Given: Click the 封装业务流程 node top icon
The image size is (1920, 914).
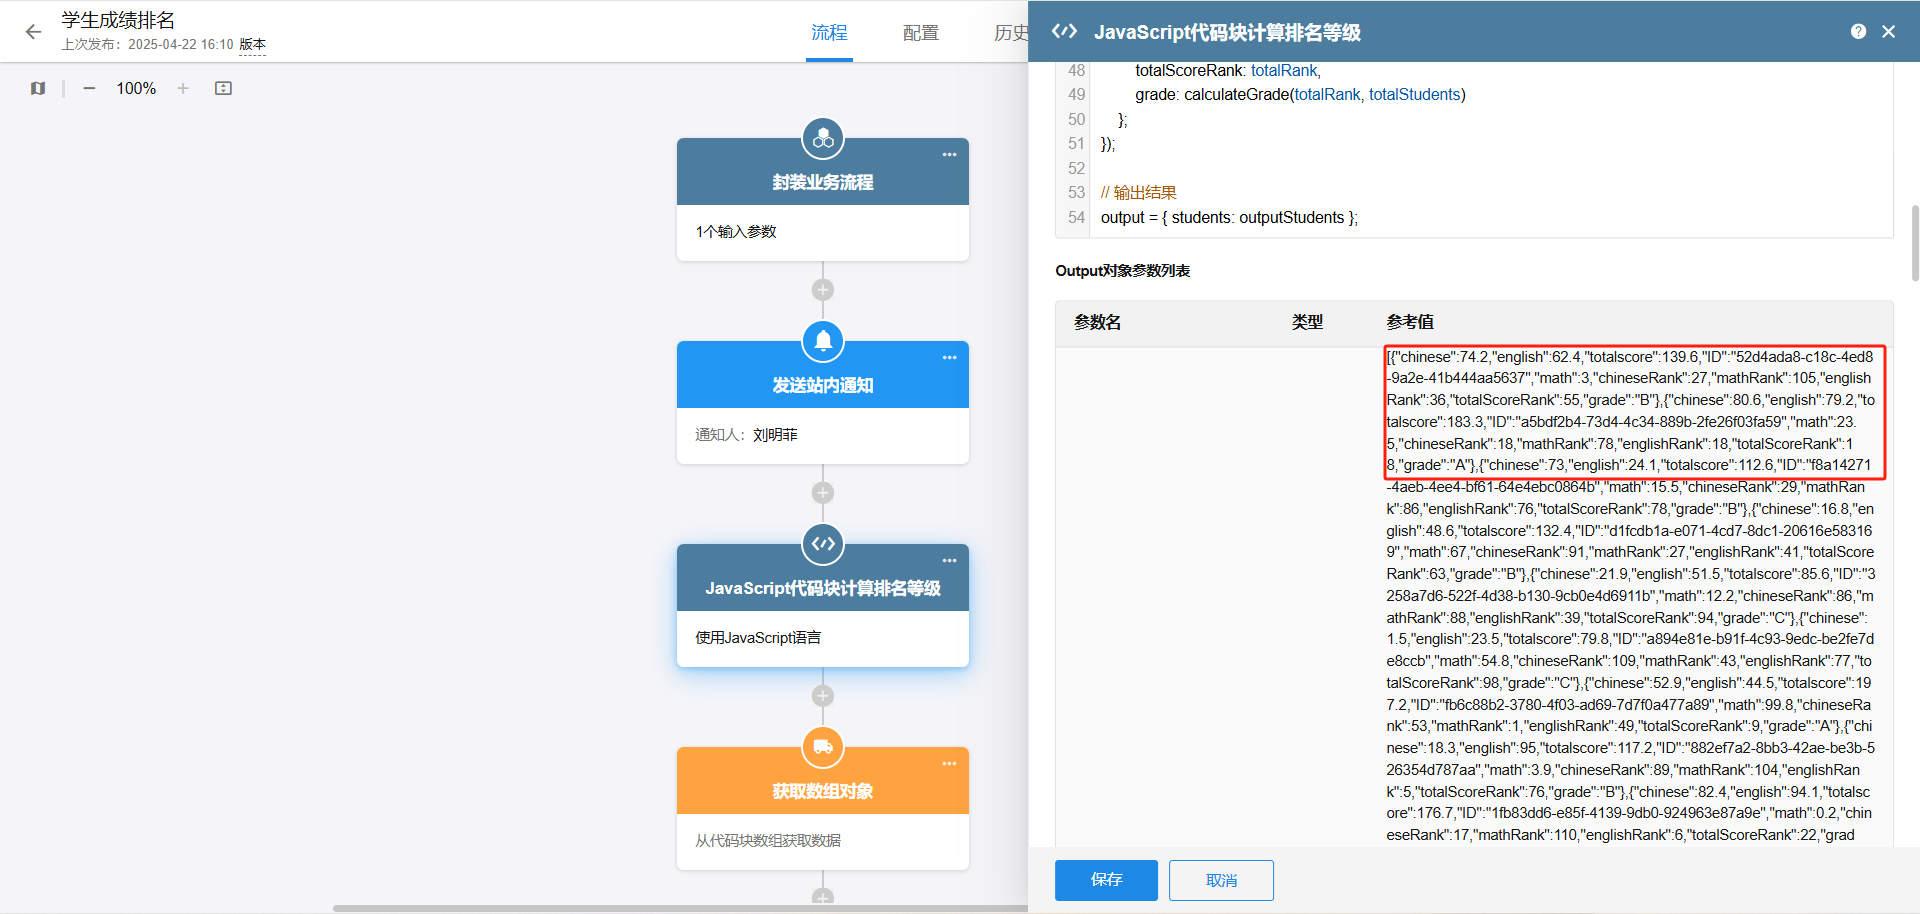Looking at the screenshot, I should coord(823,139).
